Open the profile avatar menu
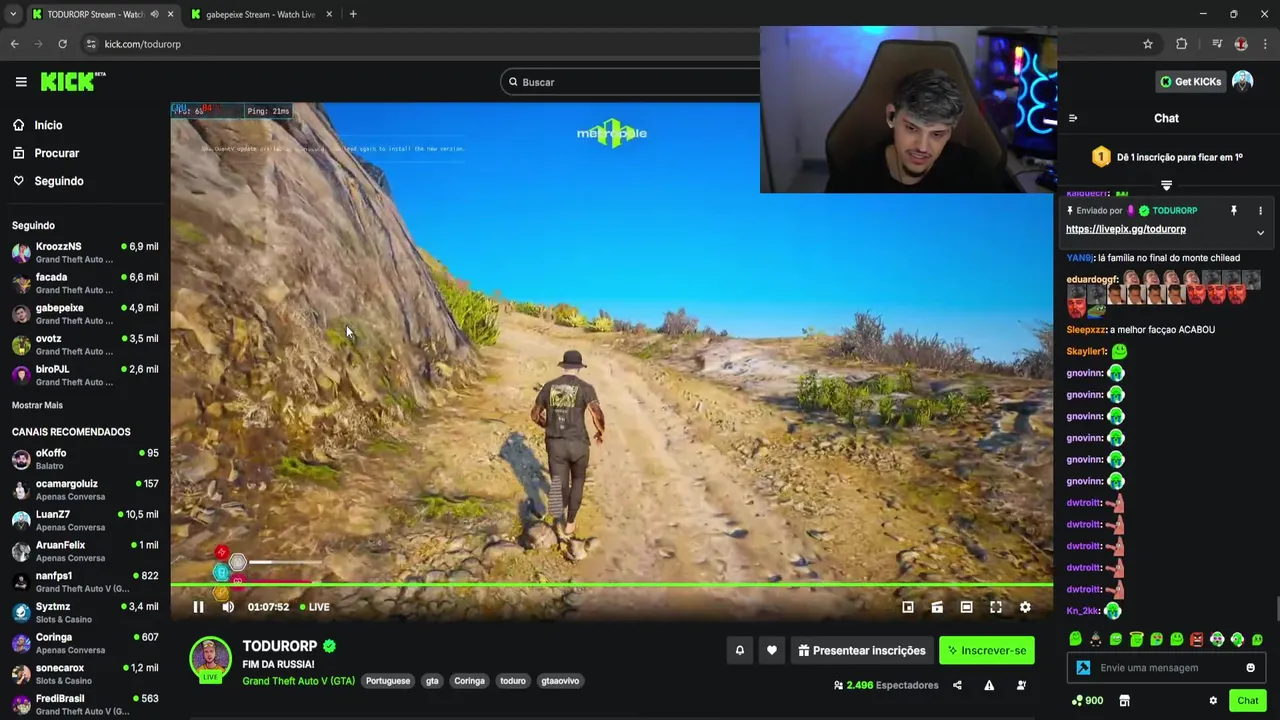The width and height of the screenshot is (1280, 720). (1242, 81)
